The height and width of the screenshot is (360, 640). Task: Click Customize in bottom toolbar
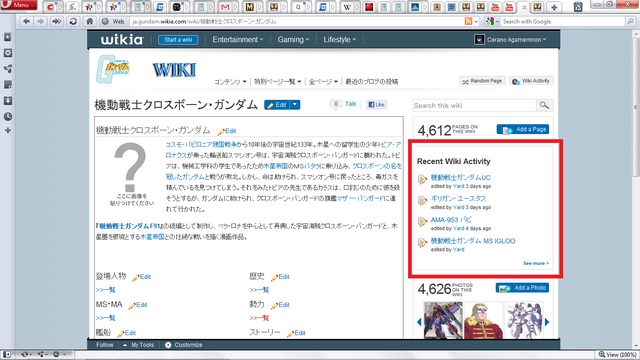(183, 345)
